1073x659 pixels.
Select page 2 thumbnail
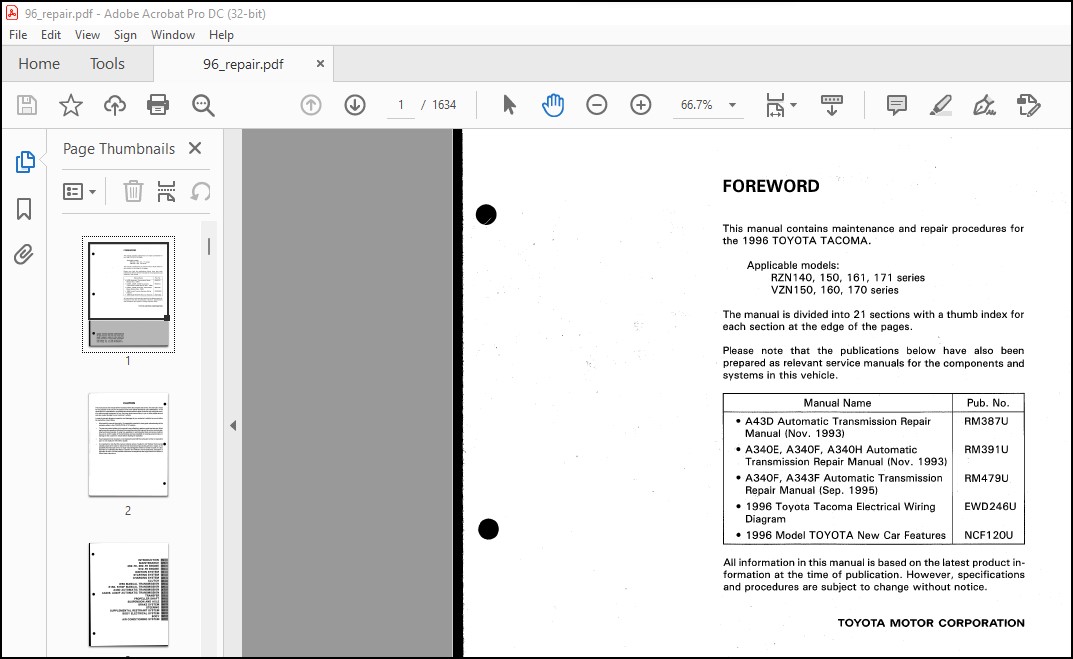point(128,444)
